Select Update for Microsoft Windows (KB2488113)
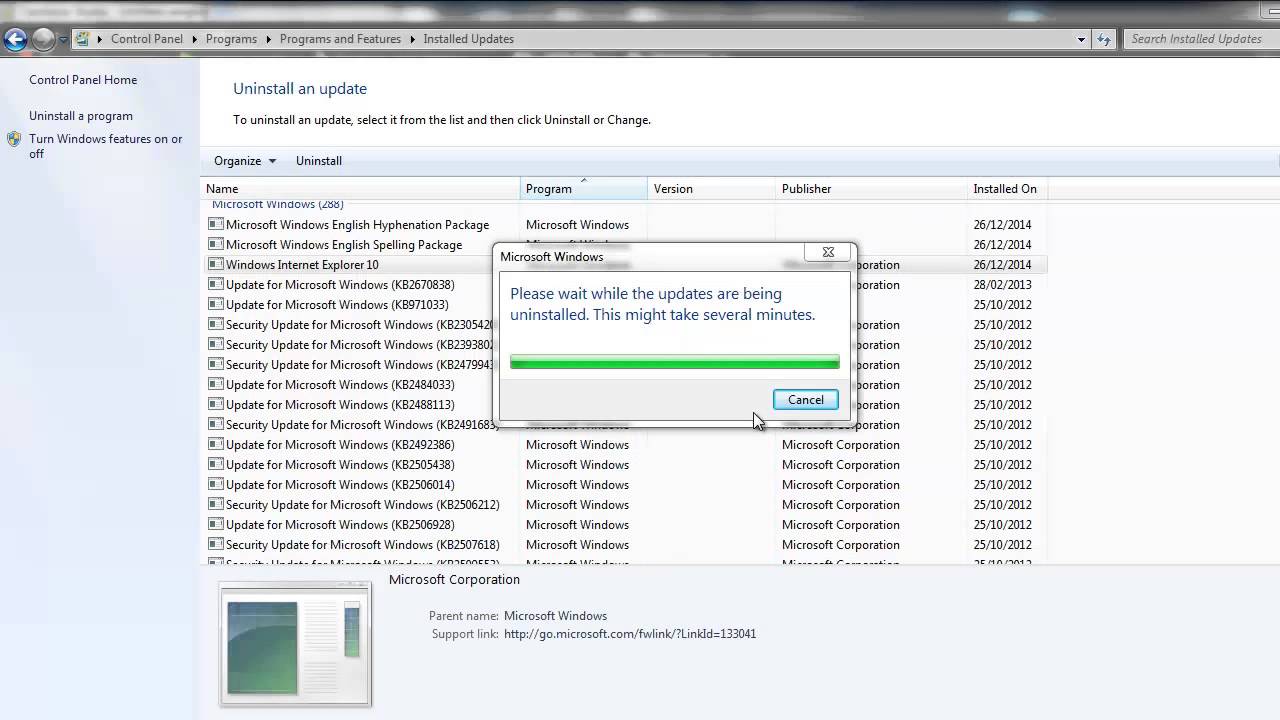Viewport: 1280px width, 720px height. 340,405
